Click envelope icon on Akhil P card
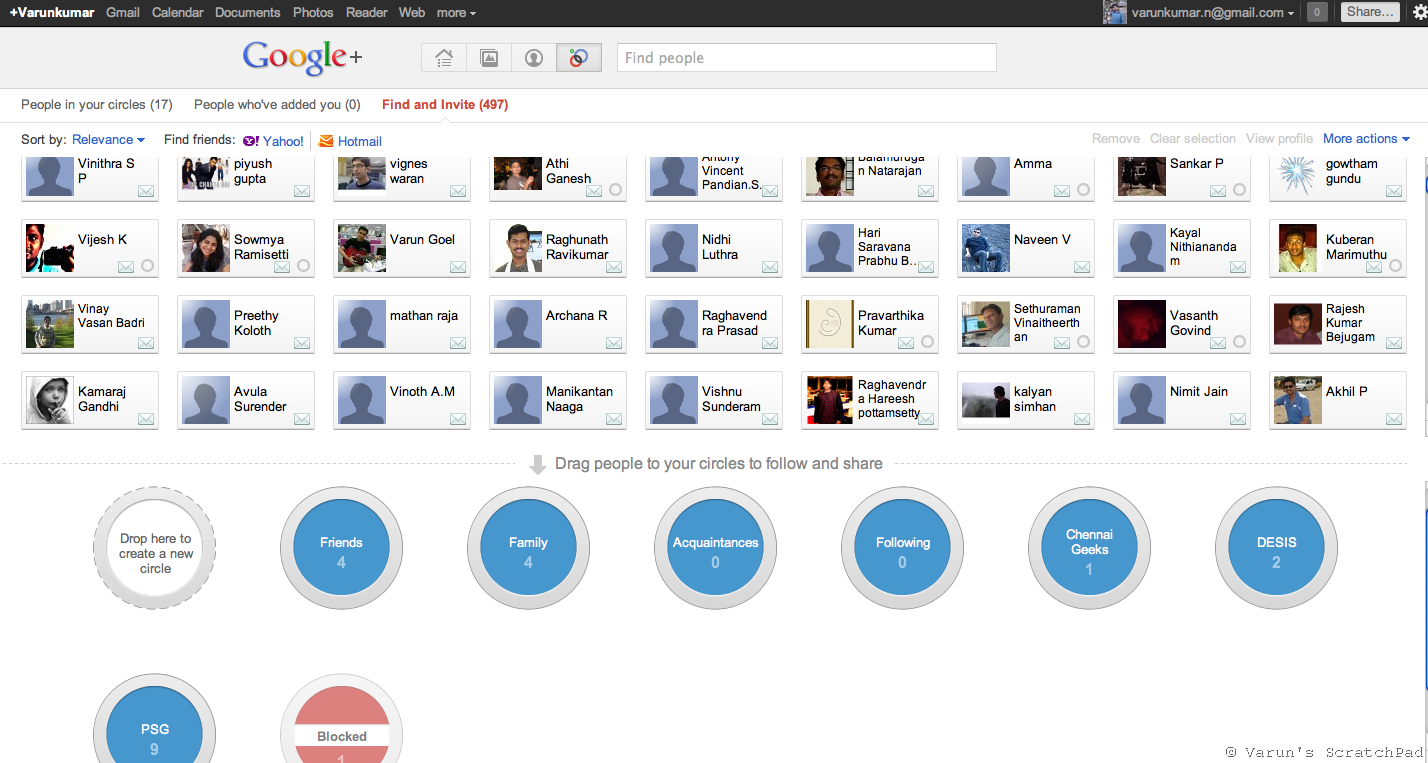The height and width of the screenshot is (763, 1428). (1394, 419)
